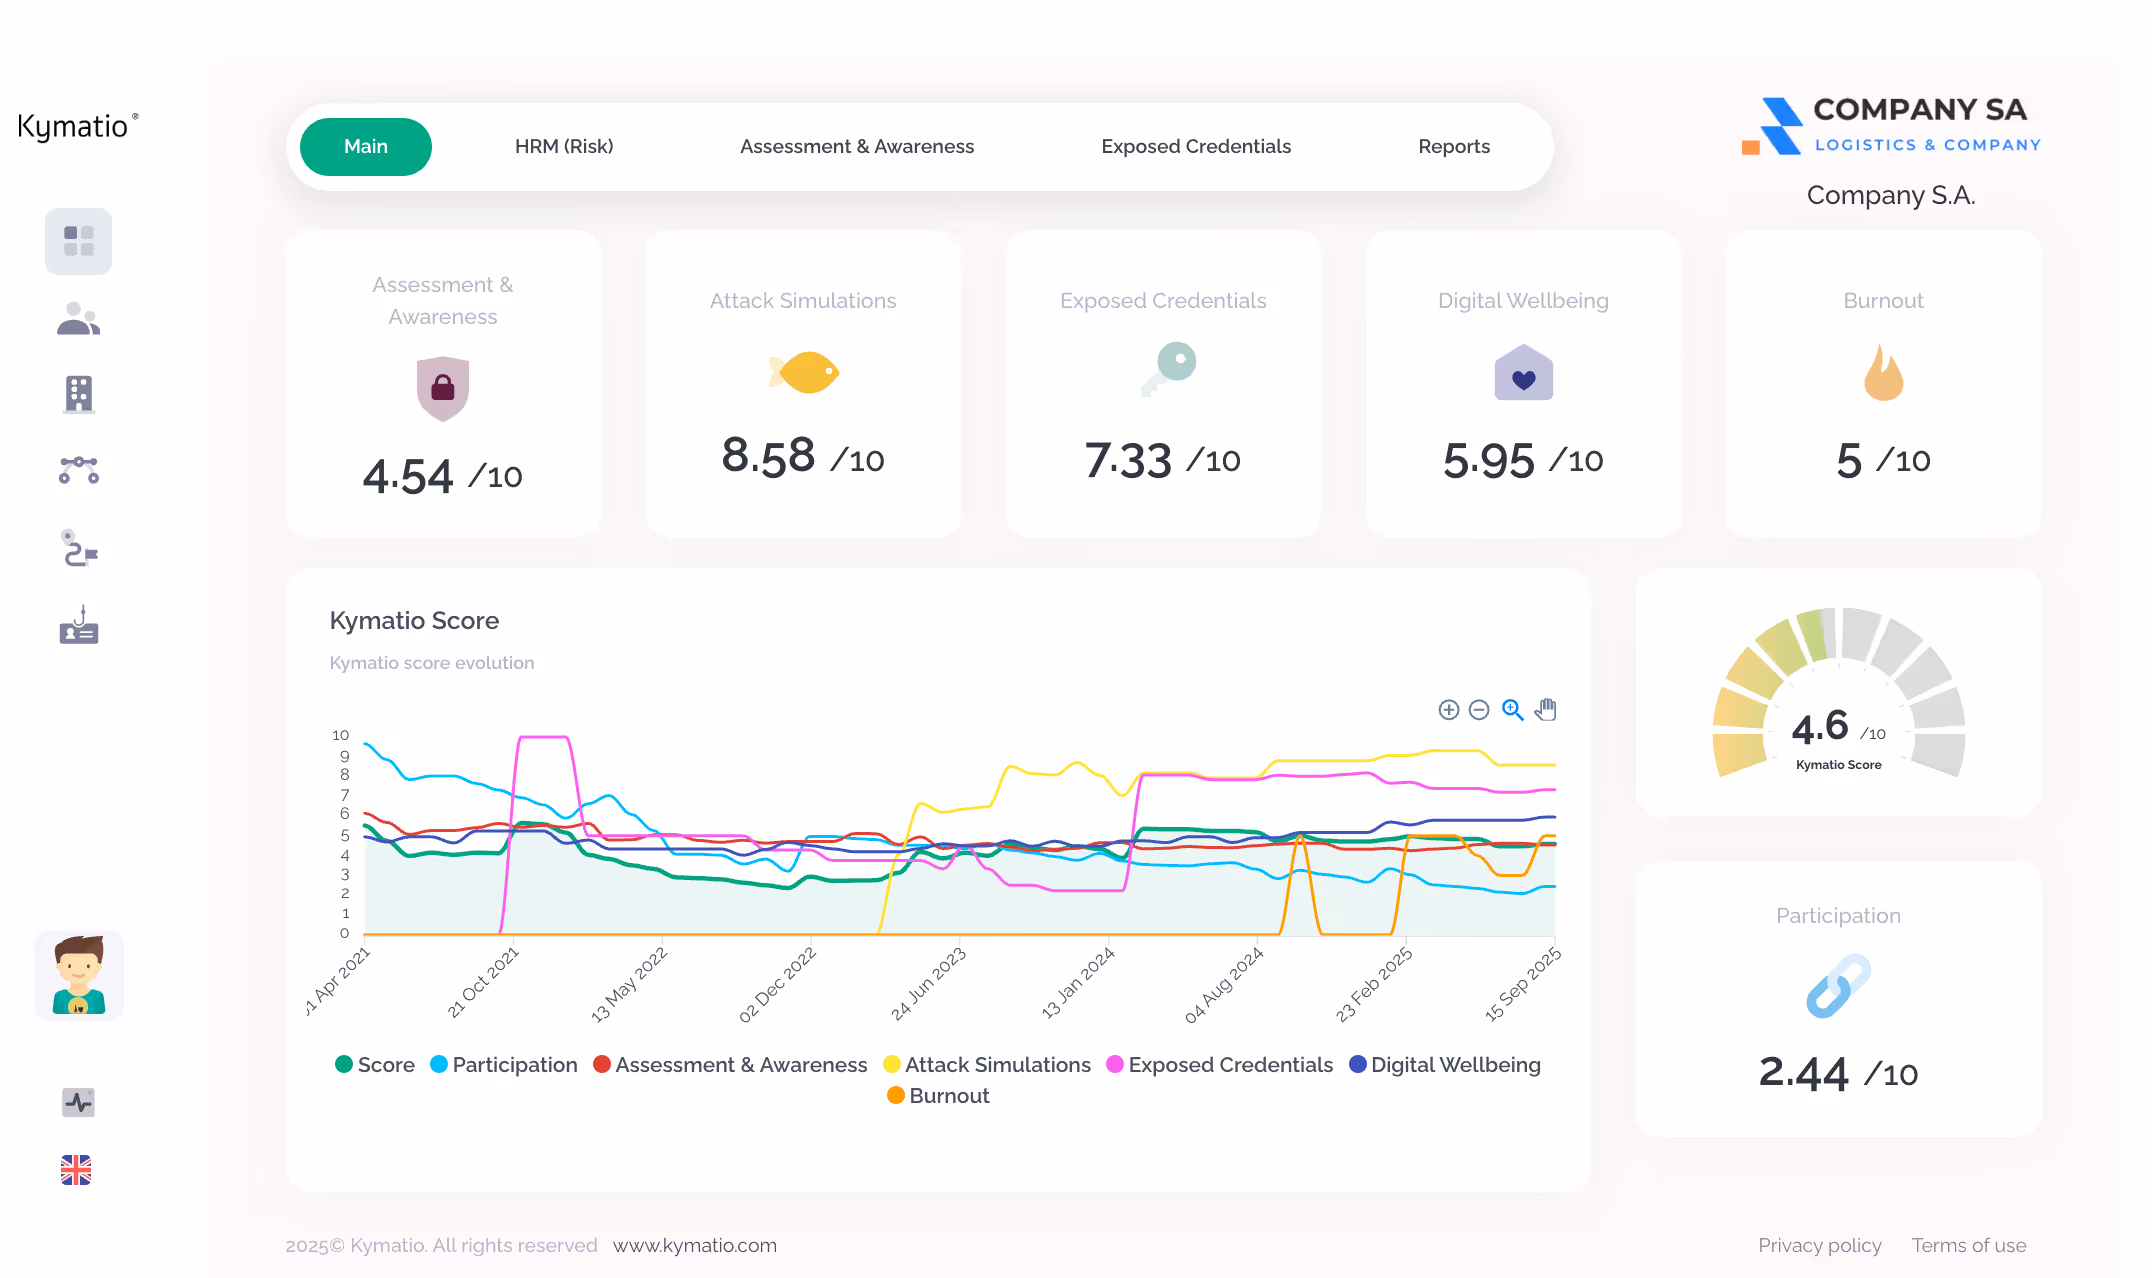Open the network path nodes sidebar icon
The width and height of the screenshot is (2152, 1278).
pyautogui.click(x=78, y=469)
